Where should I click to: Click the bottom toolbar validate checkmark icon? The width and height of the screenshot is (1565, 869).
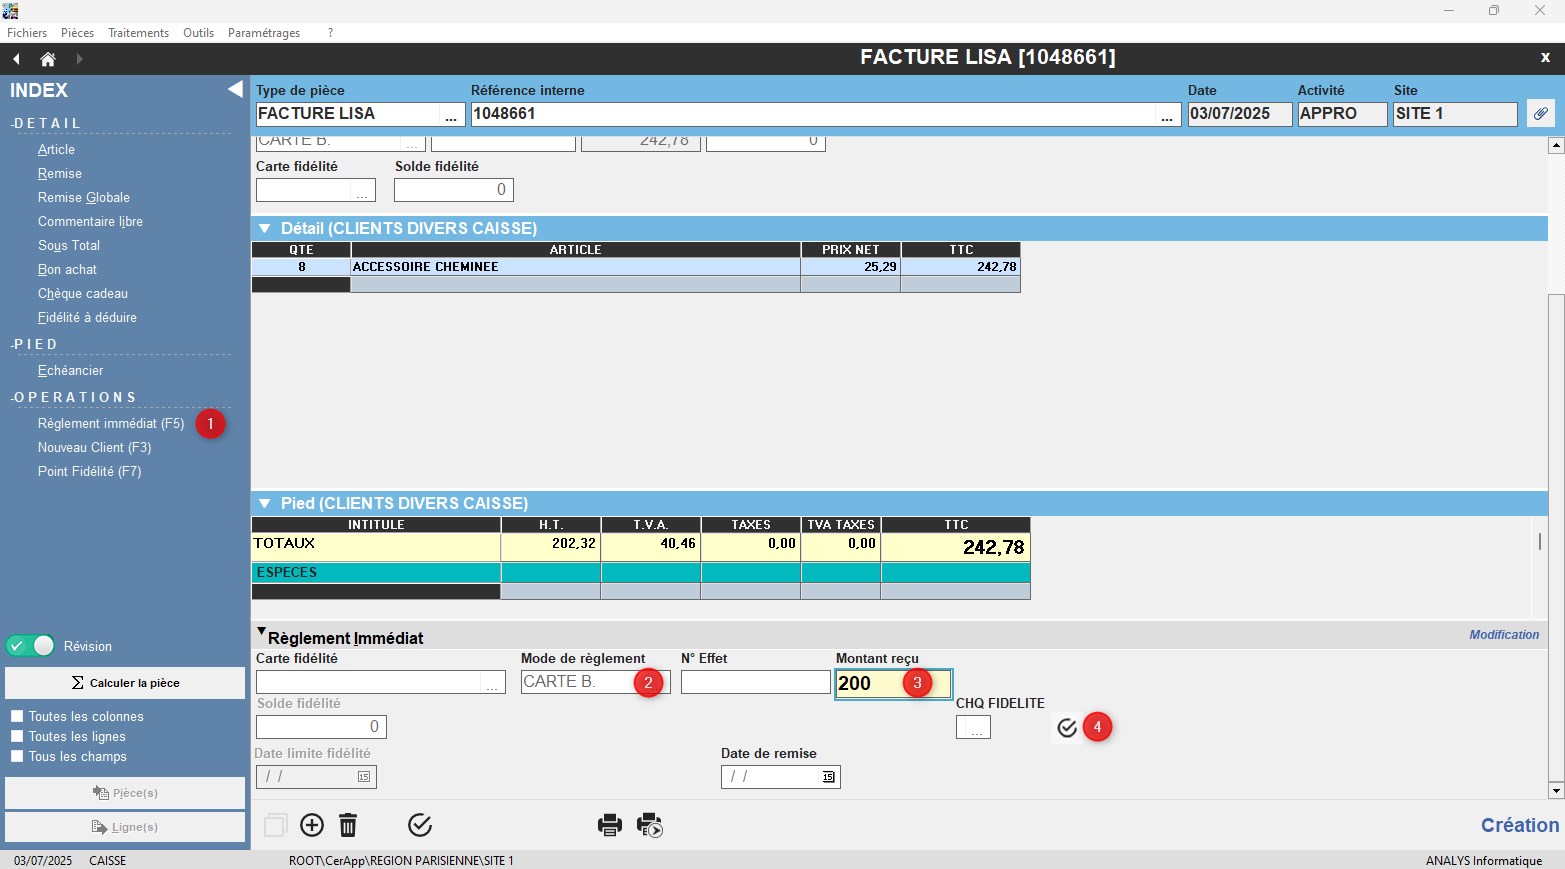pos(420,825)
